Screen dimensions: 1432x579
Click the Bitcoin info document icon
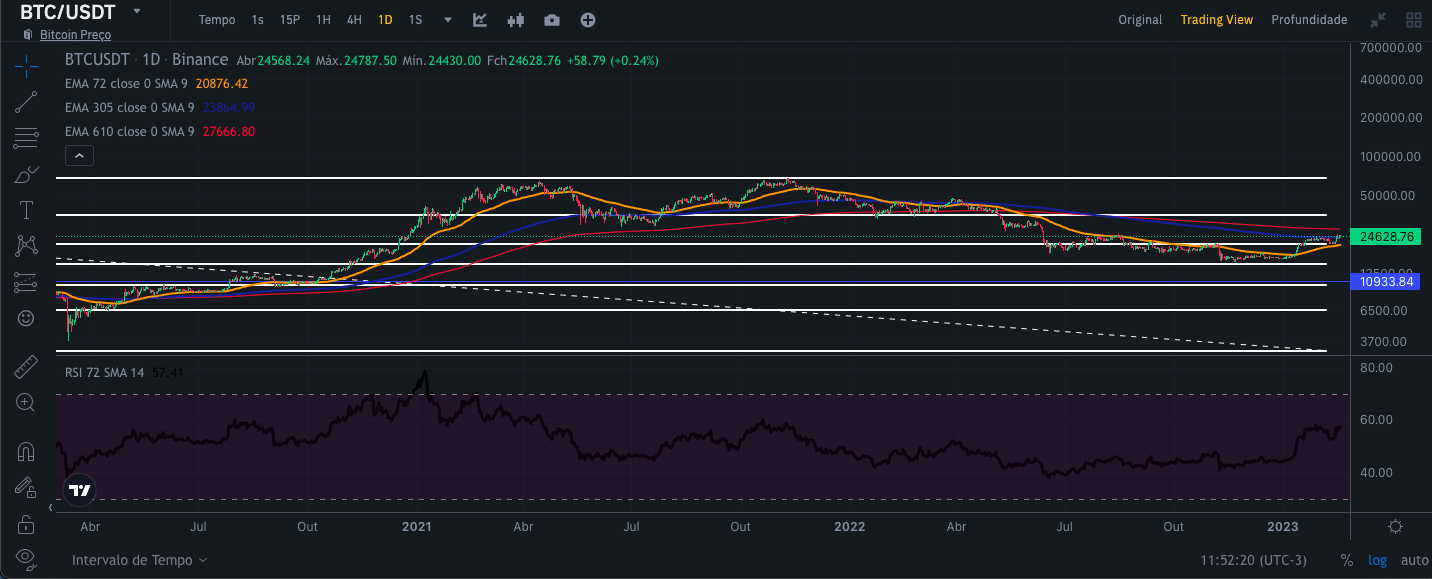point(27,35)
